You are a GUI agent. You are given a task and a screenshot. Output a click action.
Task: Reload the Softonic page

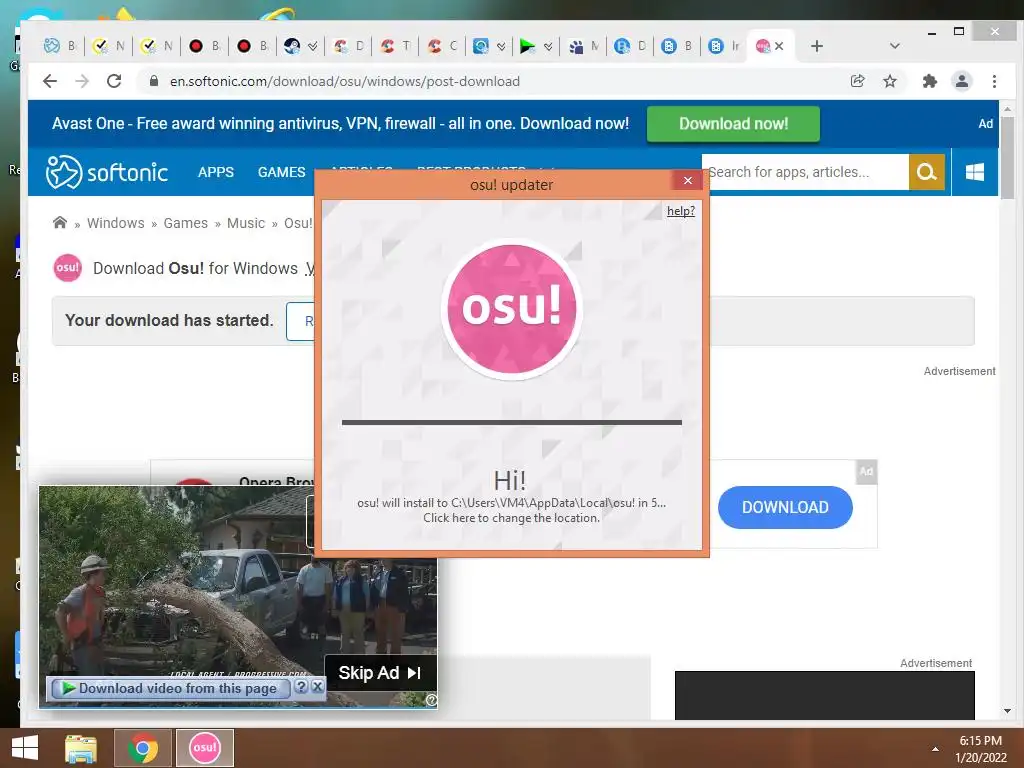tap(114, 81)
